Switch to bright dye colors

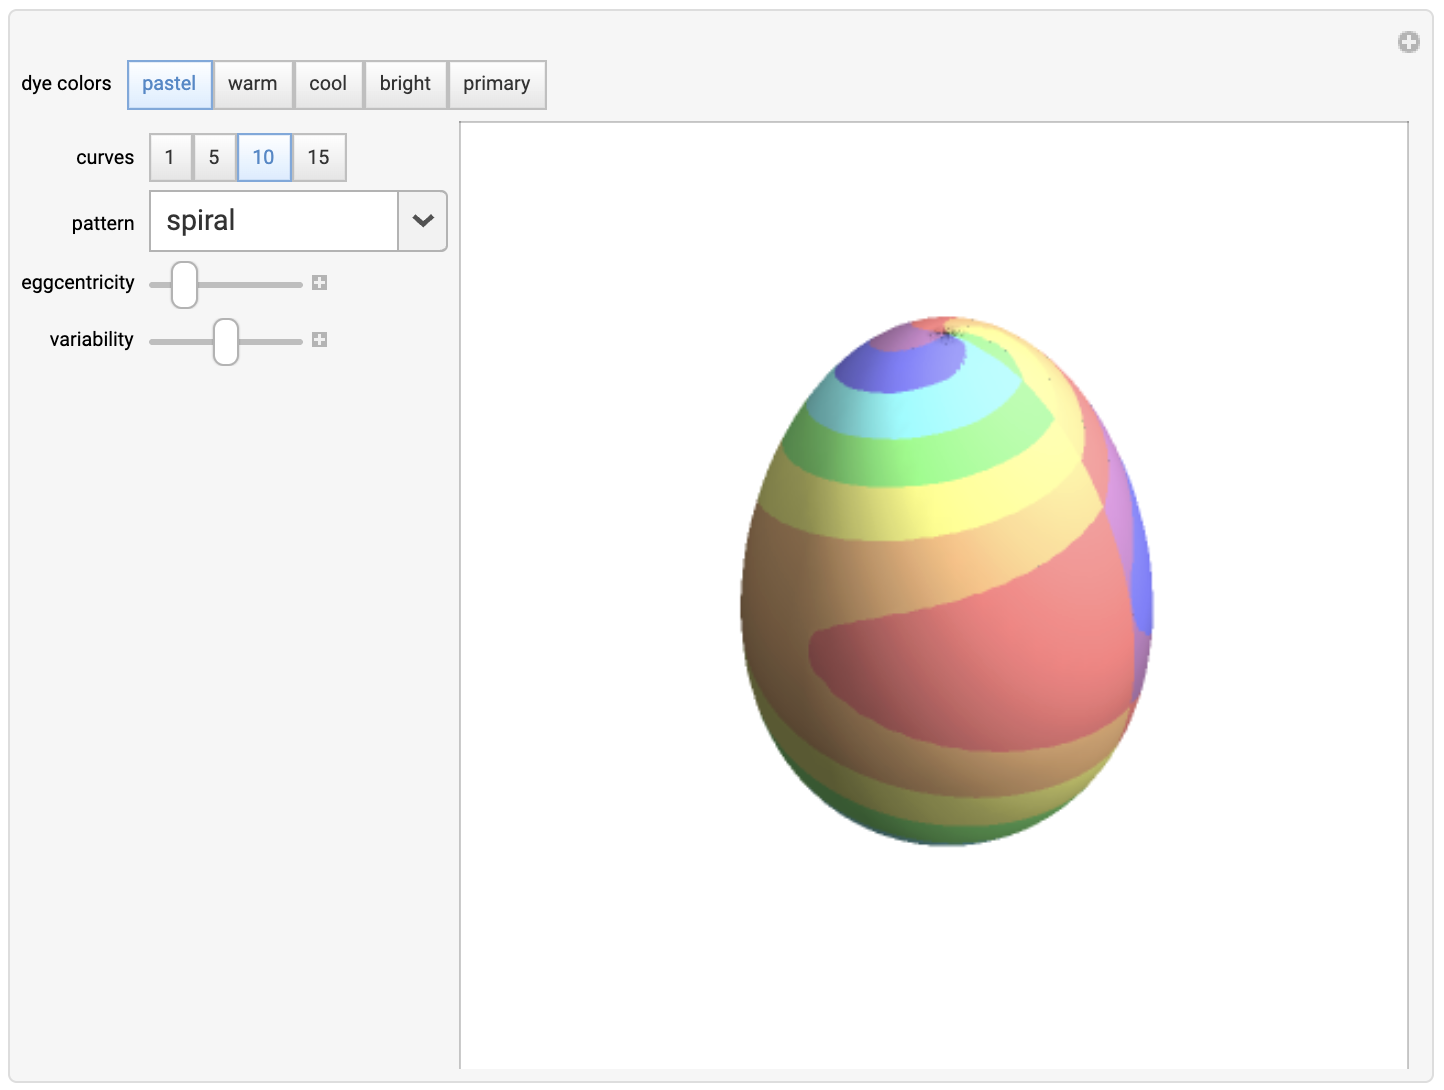(405, 84)
